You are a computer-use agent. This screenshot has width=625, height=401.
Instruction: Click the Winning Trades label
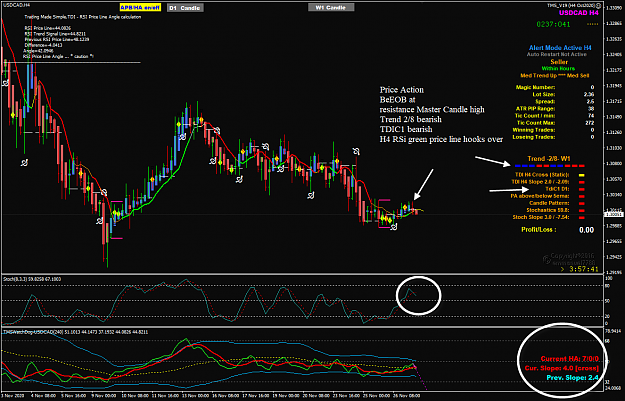[x=534, y=130]
